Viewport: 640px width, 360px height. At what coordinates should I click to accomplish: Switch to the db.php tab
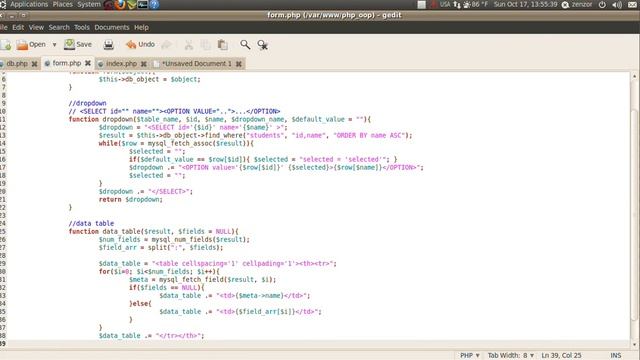point(17,64)
